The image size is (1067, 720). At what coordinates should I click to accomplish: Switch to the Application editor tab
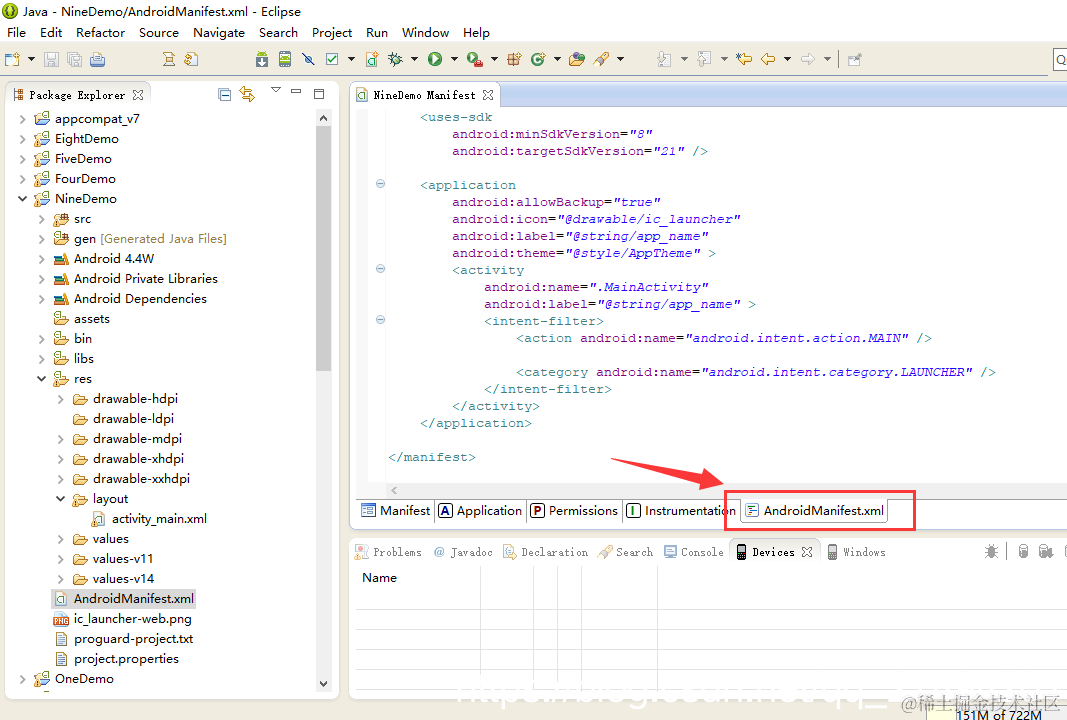(480, 510)
